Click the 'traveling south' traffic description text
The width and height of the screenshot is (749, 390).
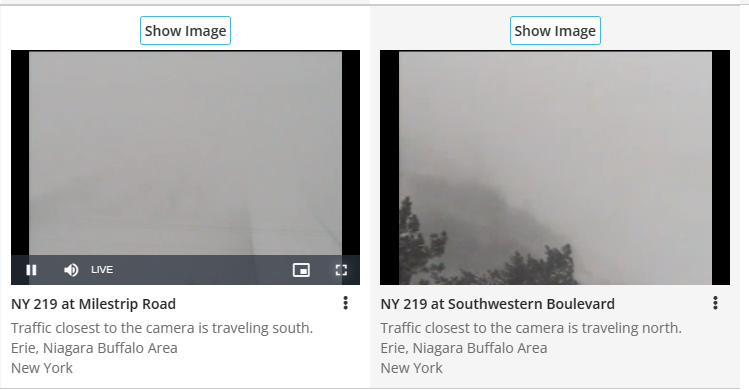point(162,328)
